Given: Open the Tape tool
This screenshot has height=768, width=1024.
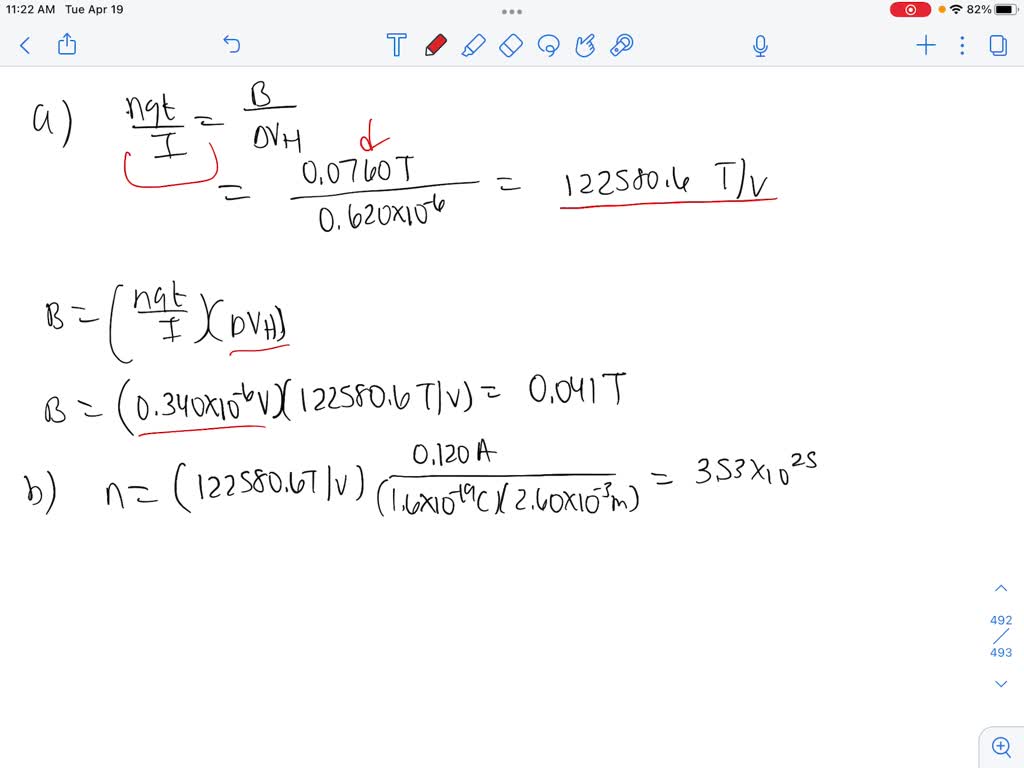Looking at the screenshot, I should pos(622,45).
